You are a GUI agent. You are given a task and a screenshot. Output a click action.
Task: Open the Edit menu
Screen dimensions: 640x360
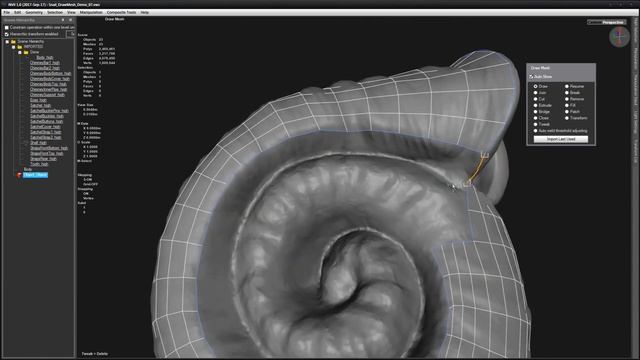point(18,12)
